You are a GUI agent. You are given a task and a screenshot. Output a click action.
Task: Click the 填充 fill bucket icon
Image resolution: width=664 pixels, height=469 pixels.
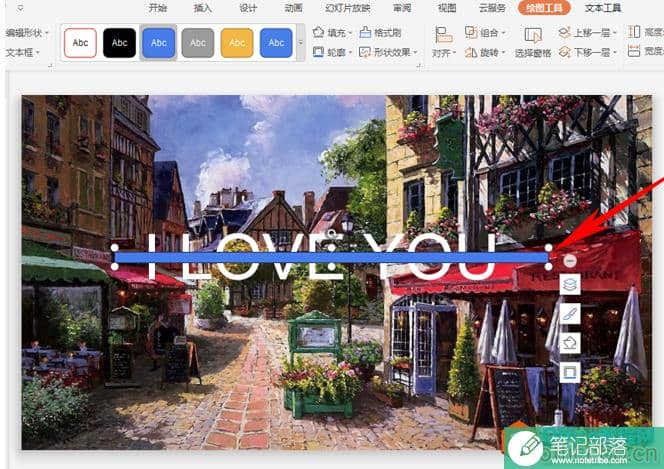pos(318,32)
